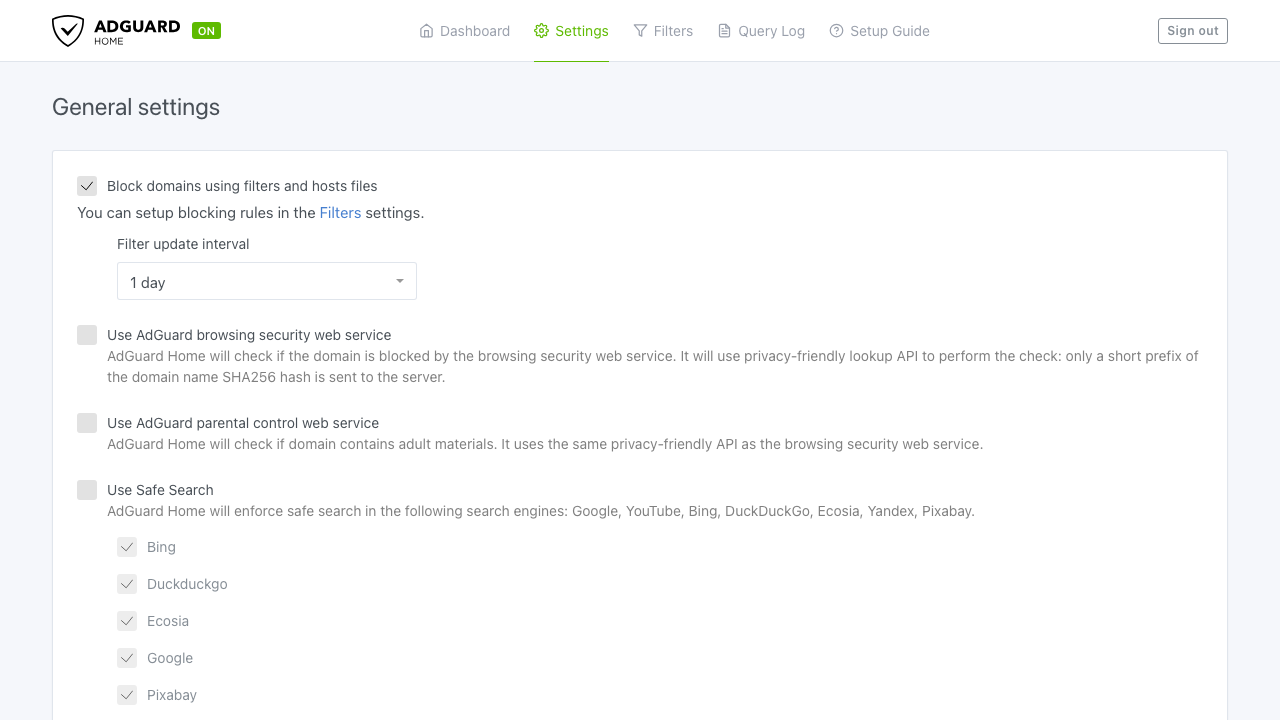
Task: Click the General settings heading
Action: point(136,107)
